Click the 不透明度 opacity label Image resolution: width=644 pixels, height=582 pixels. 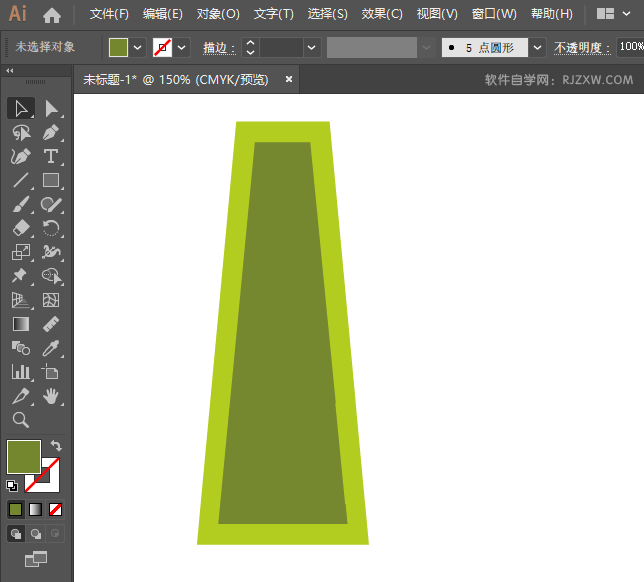tap(582, 47)
